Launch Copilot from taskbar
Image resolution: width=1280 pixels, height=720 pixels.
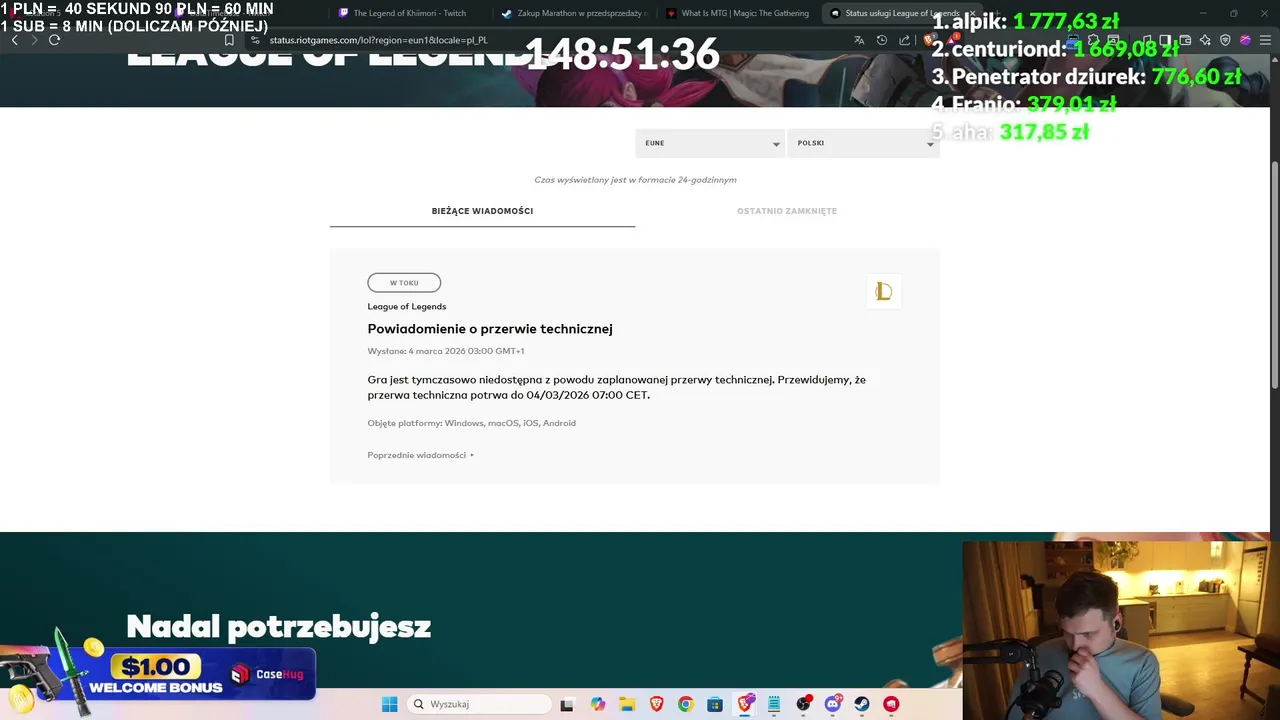tap(597, 704)
